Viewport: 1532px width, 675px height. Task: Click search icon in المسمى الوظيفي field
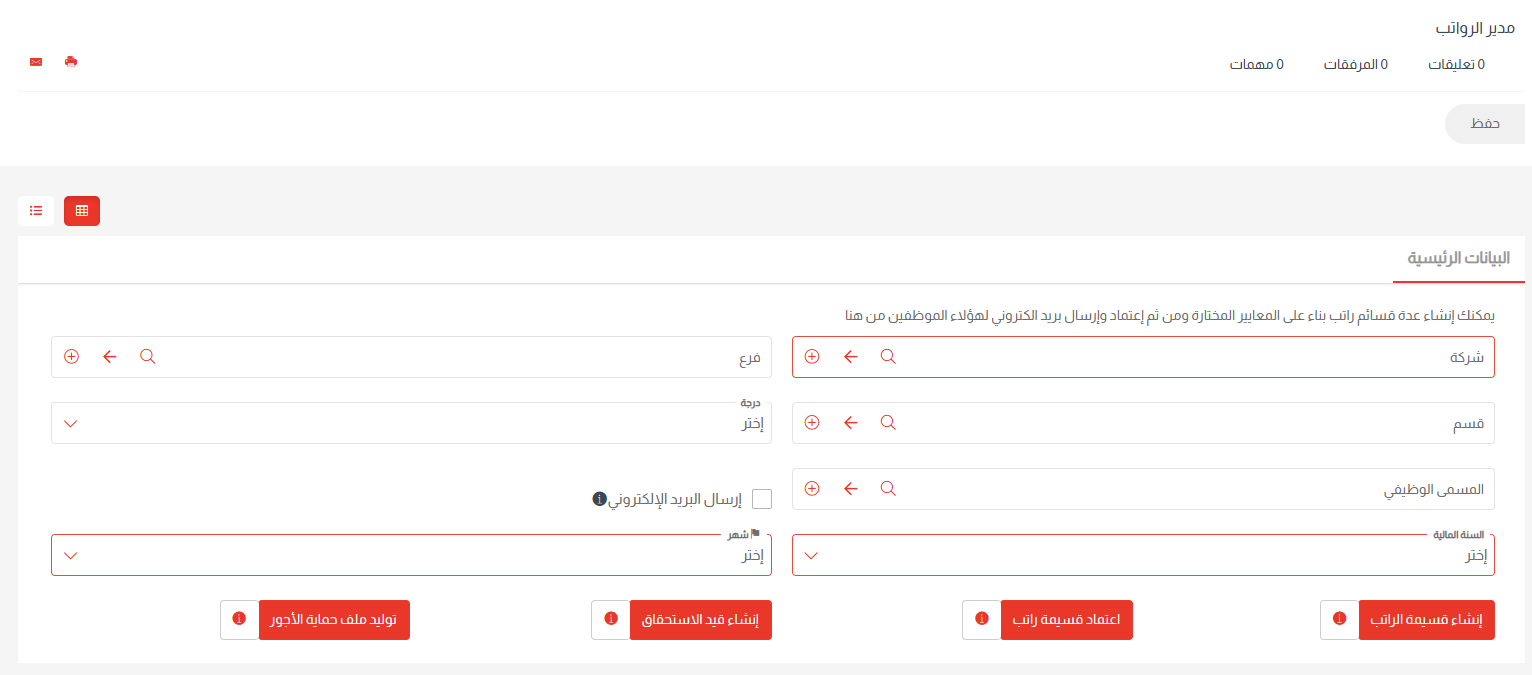[887, 488]
